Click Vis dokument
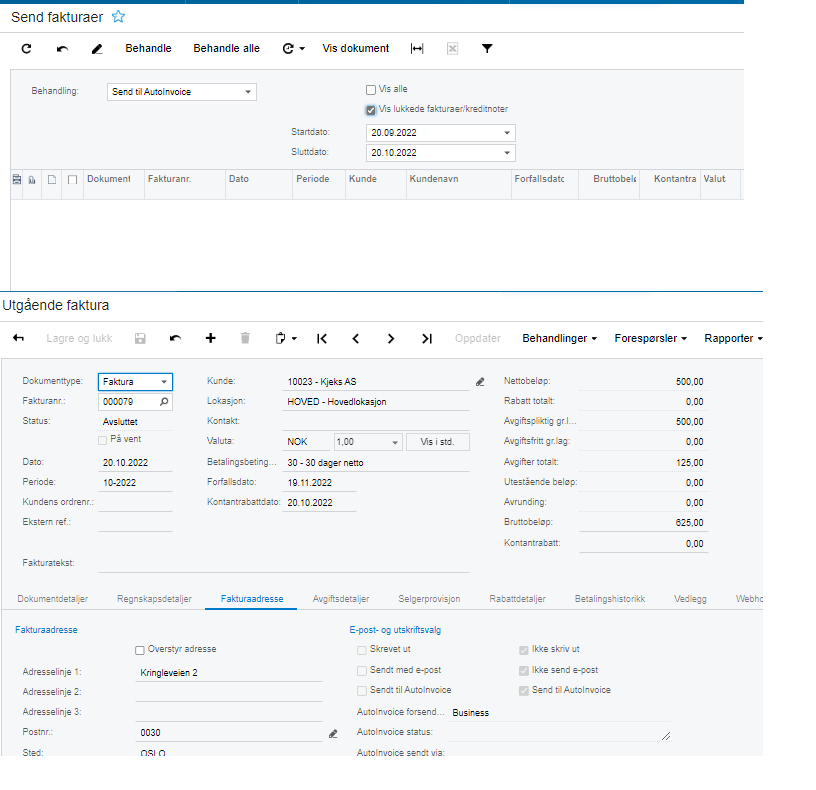The height and width of the screenshot is (790, 816). click(355, 48)
